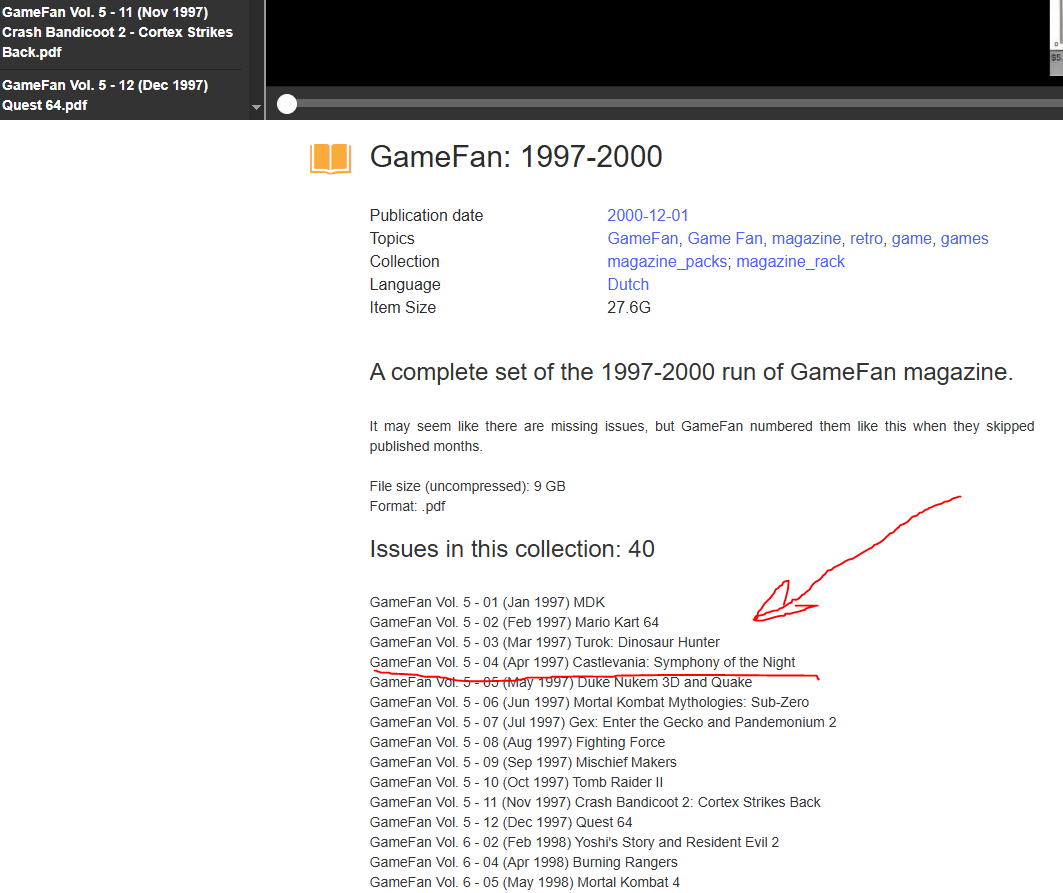Image resolution: width=1063 pixels, height=893 pixels.
Task: Open the game topic link
Action: pos(911,239)
